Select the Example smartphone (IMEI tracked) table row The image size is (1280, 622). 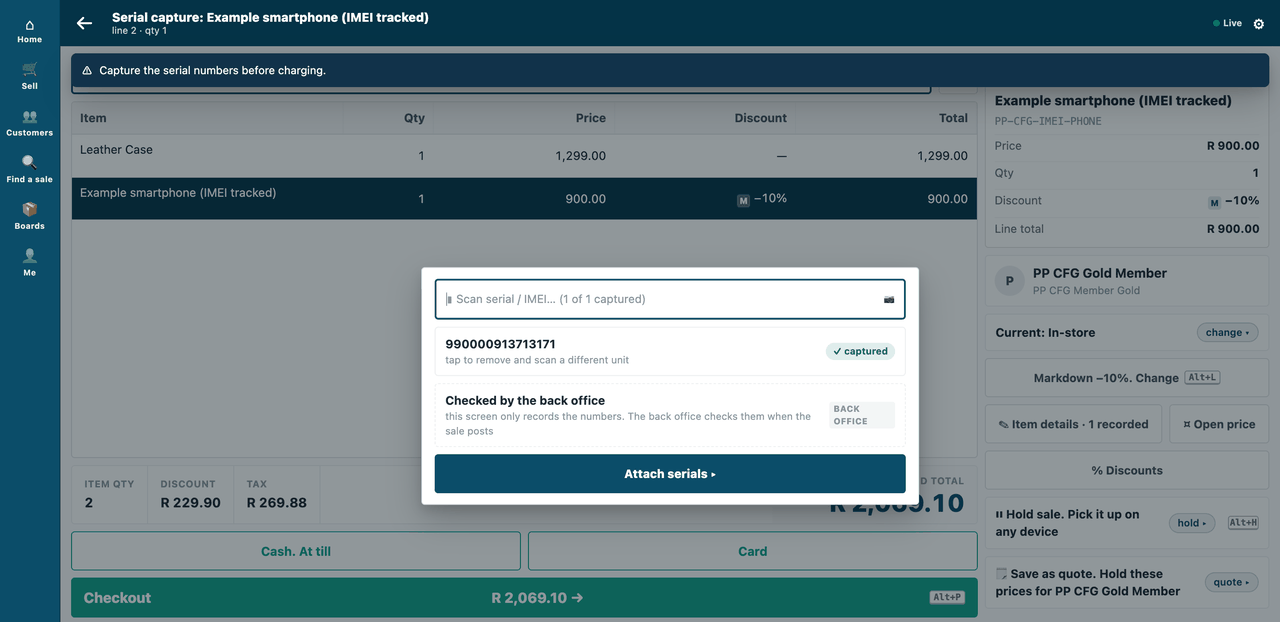(524, 199)
